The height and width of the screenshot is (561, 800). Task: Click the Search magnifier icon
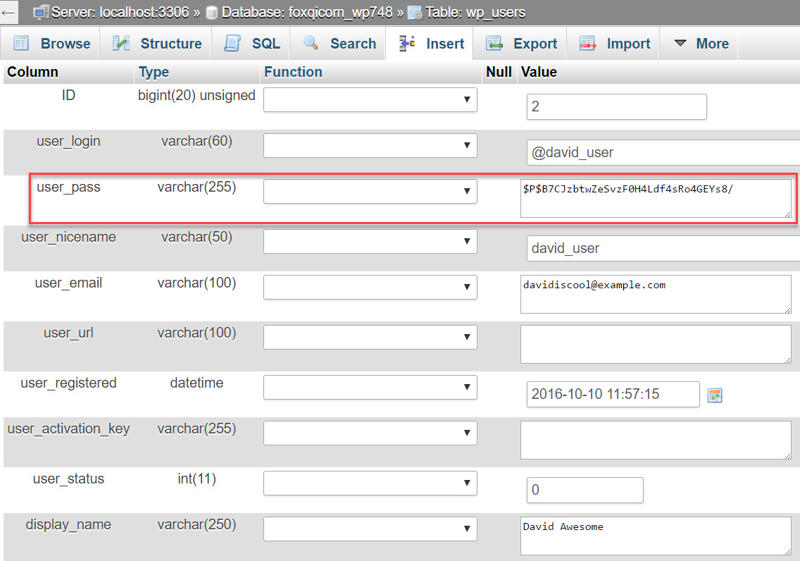(x=311, y=43)
